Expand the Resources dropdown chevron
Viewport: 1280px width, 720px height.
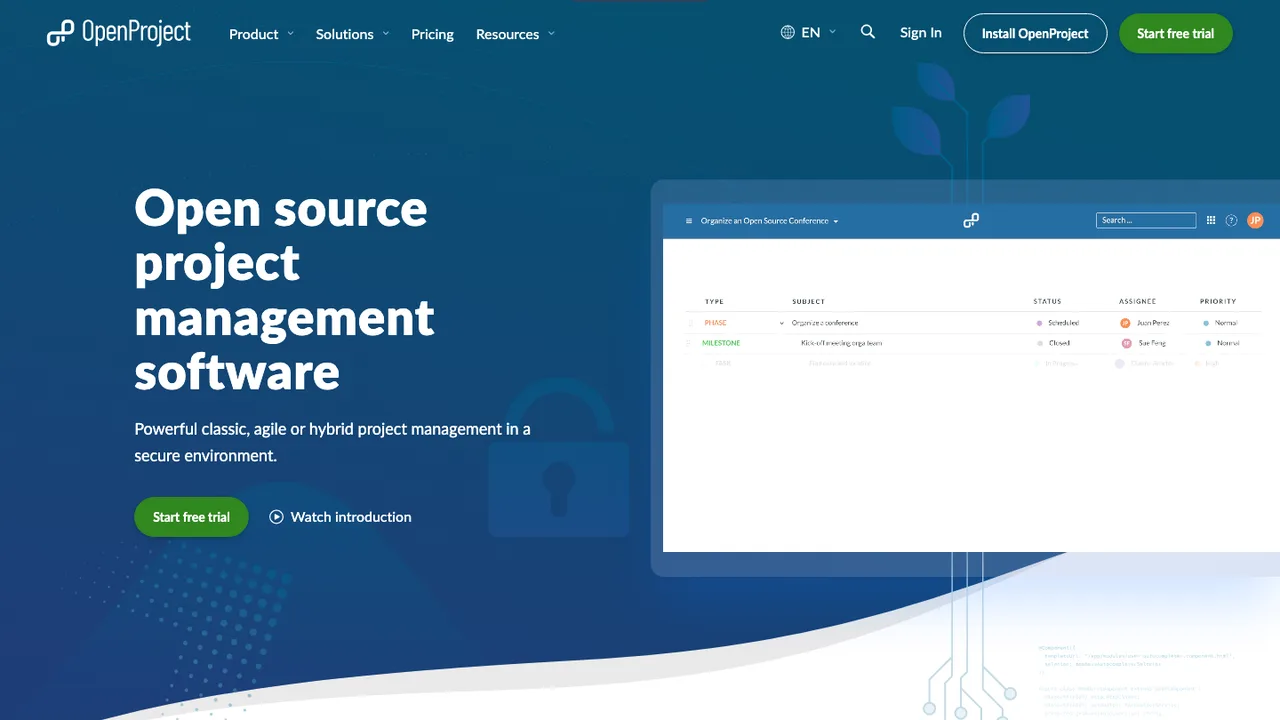[551, 33]
